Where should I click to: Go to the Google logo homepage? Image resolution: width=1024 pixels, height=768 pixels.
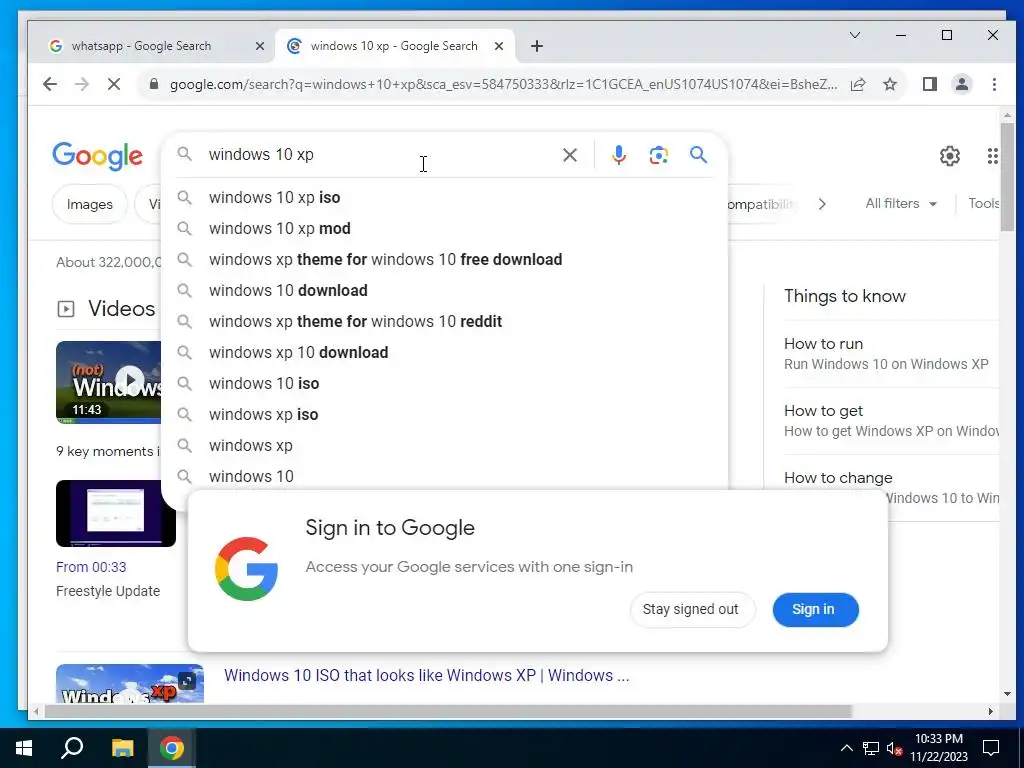(97, 156)
